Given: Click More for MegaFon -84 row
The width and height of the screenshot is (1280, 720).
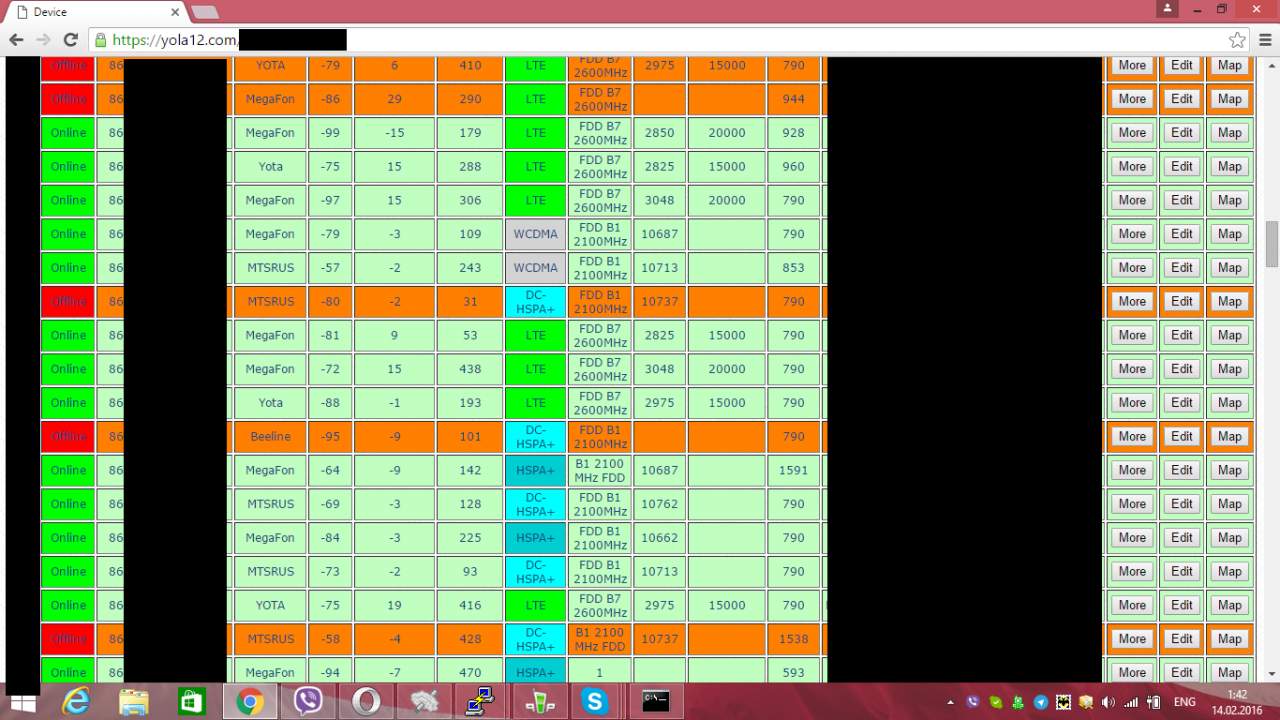Looking at the screenshot, I should tap(1132, 538).
